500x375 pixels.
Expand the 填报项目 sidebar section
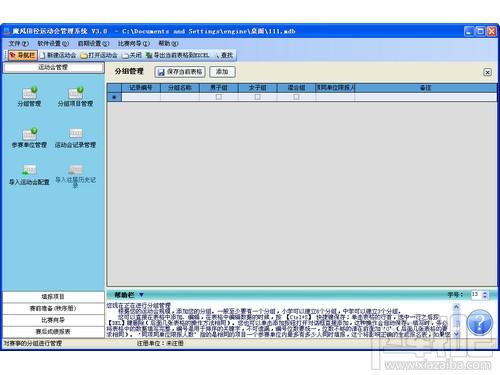pyautogui.click(x=53, y=297)
